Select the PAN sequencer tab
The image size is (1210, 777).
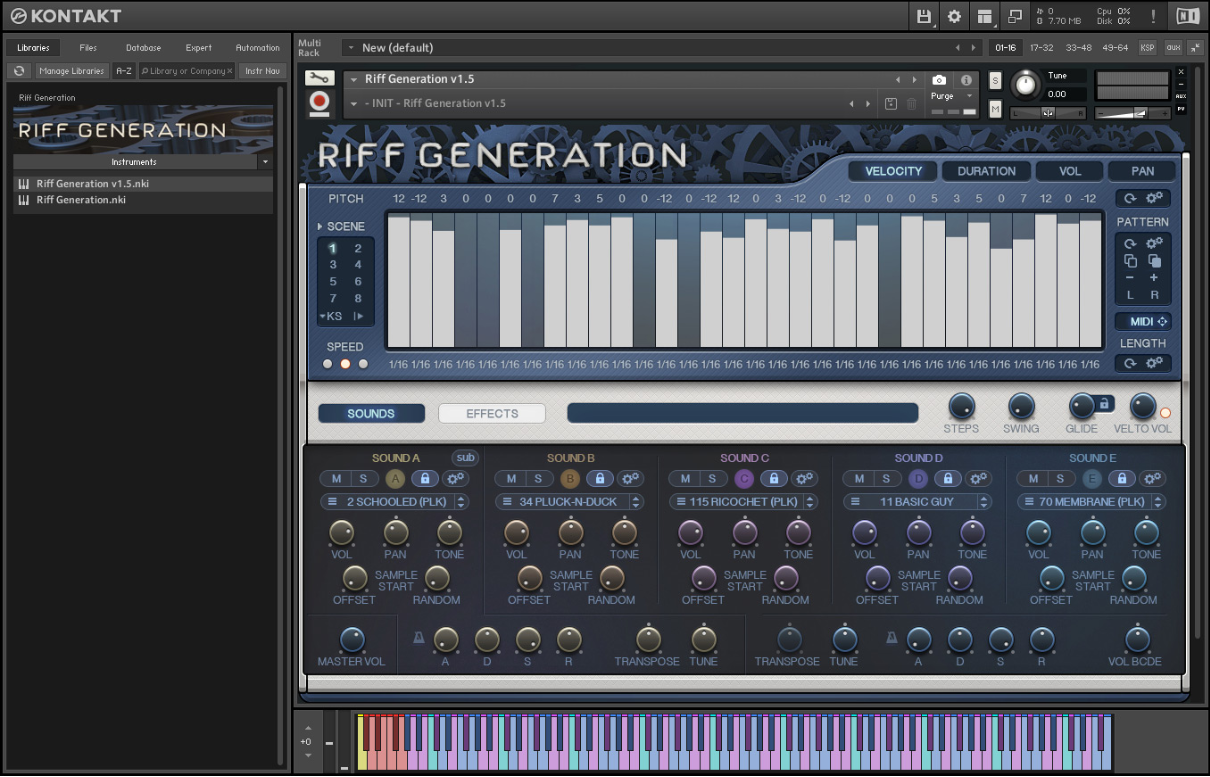(x=1142, y=171)
